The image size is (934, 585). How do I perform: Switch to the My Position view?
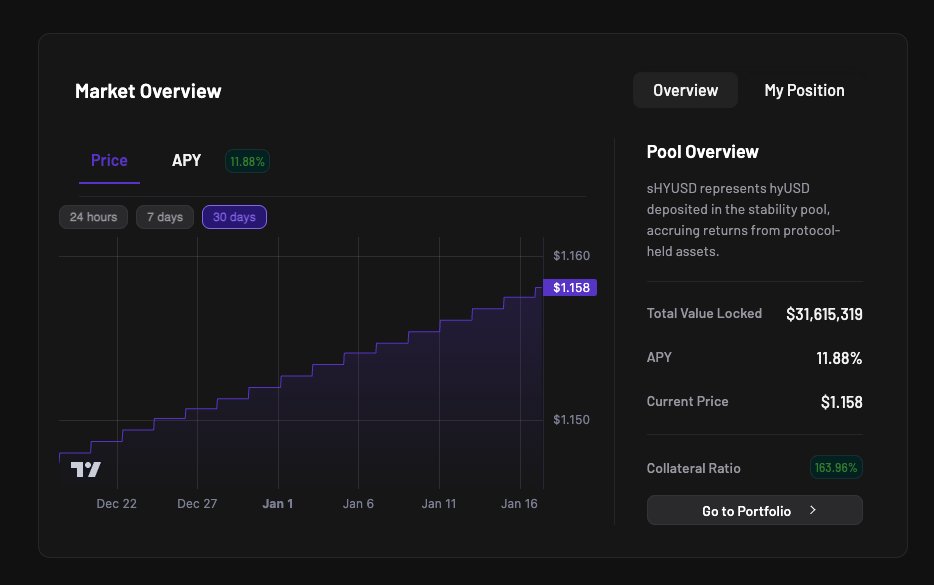point(804,90)
